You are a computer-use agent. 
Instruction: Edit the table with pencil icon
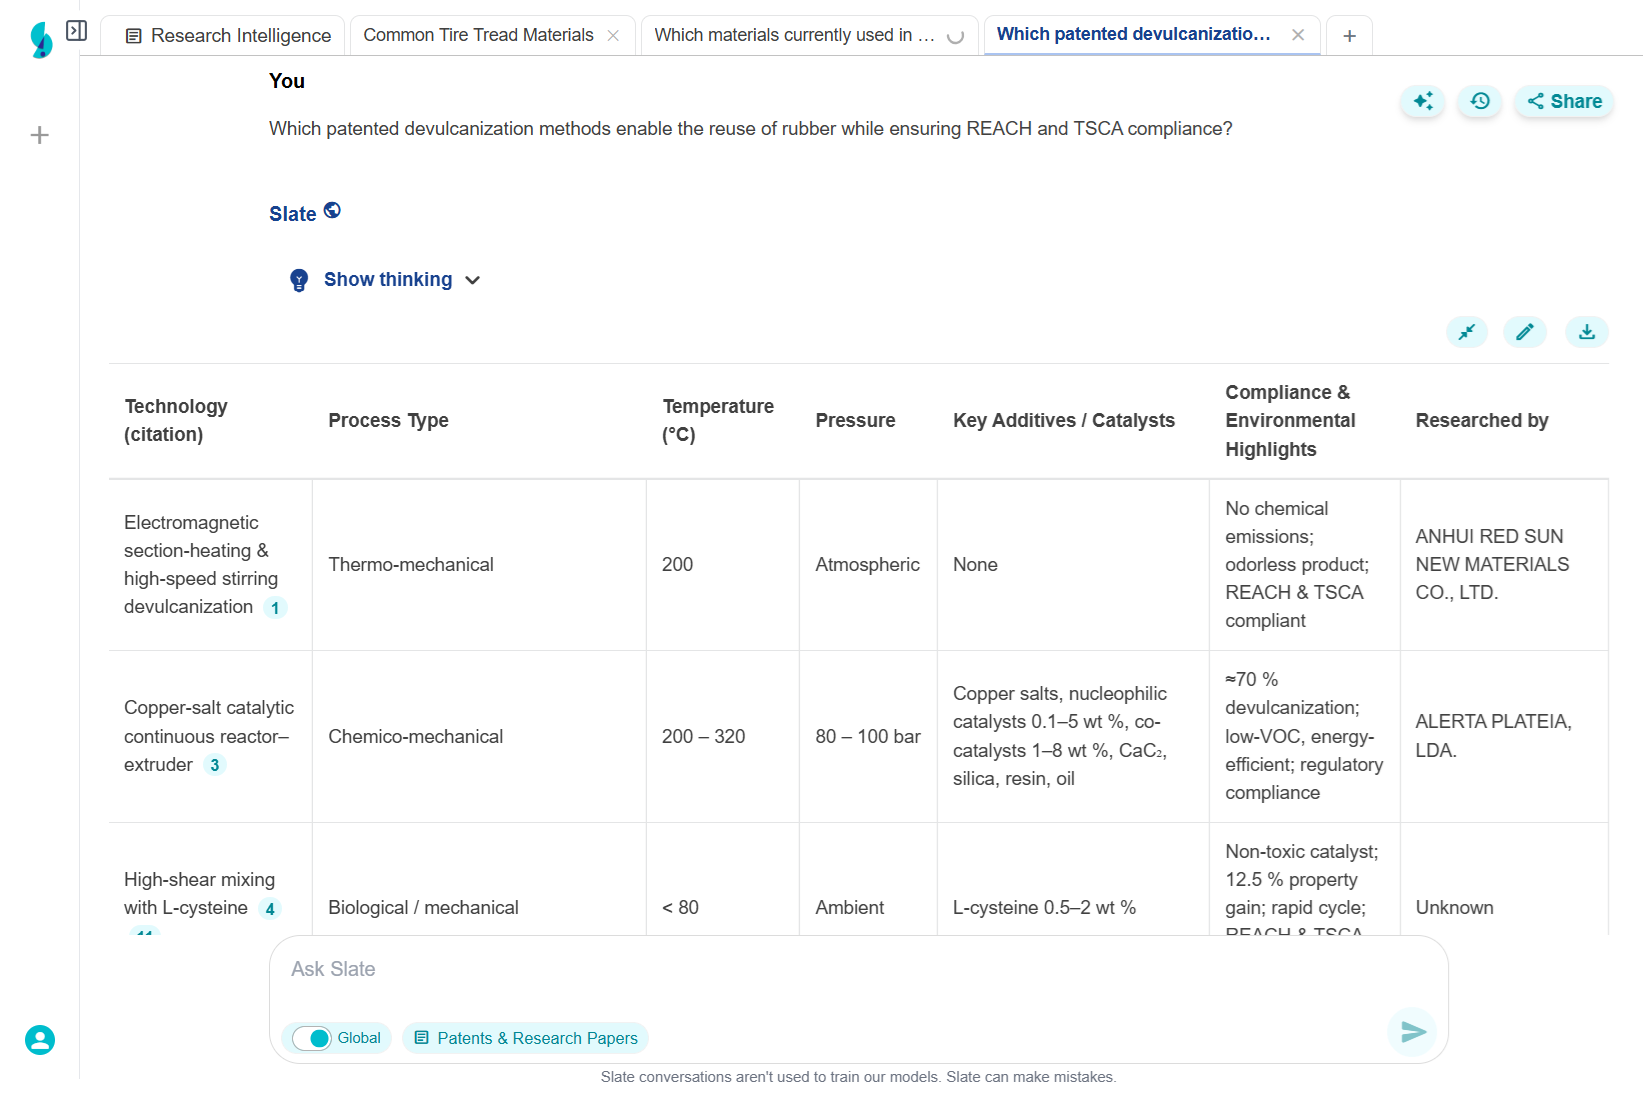point(1525,332)
